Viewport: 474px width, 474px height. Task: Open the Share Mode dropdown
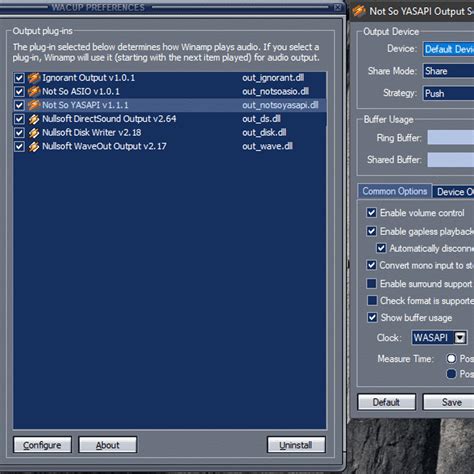point(449,71)
